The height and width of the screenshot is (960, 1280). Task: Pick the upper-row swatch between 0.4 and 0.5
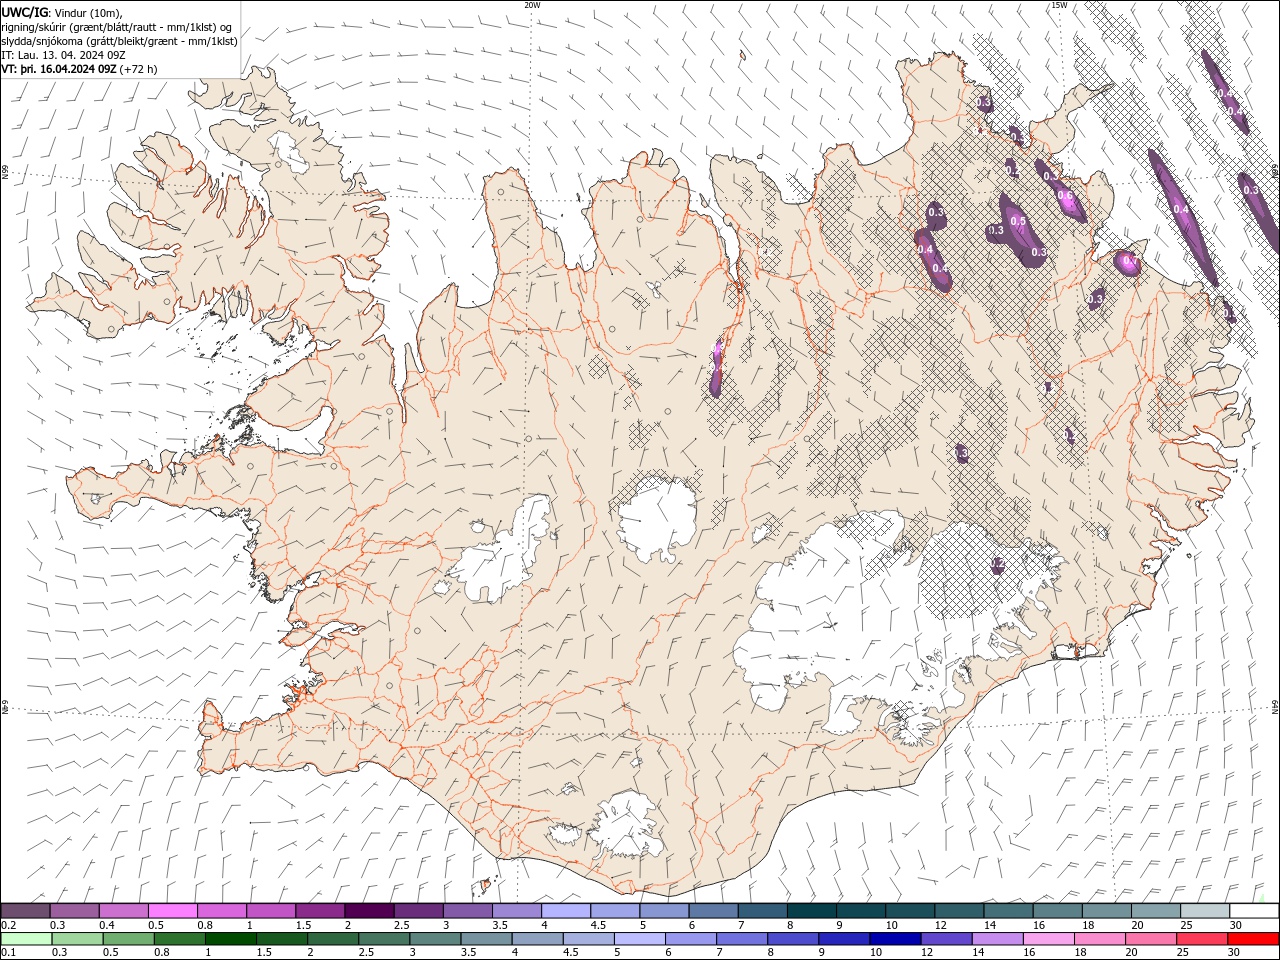tap(124, 911)
